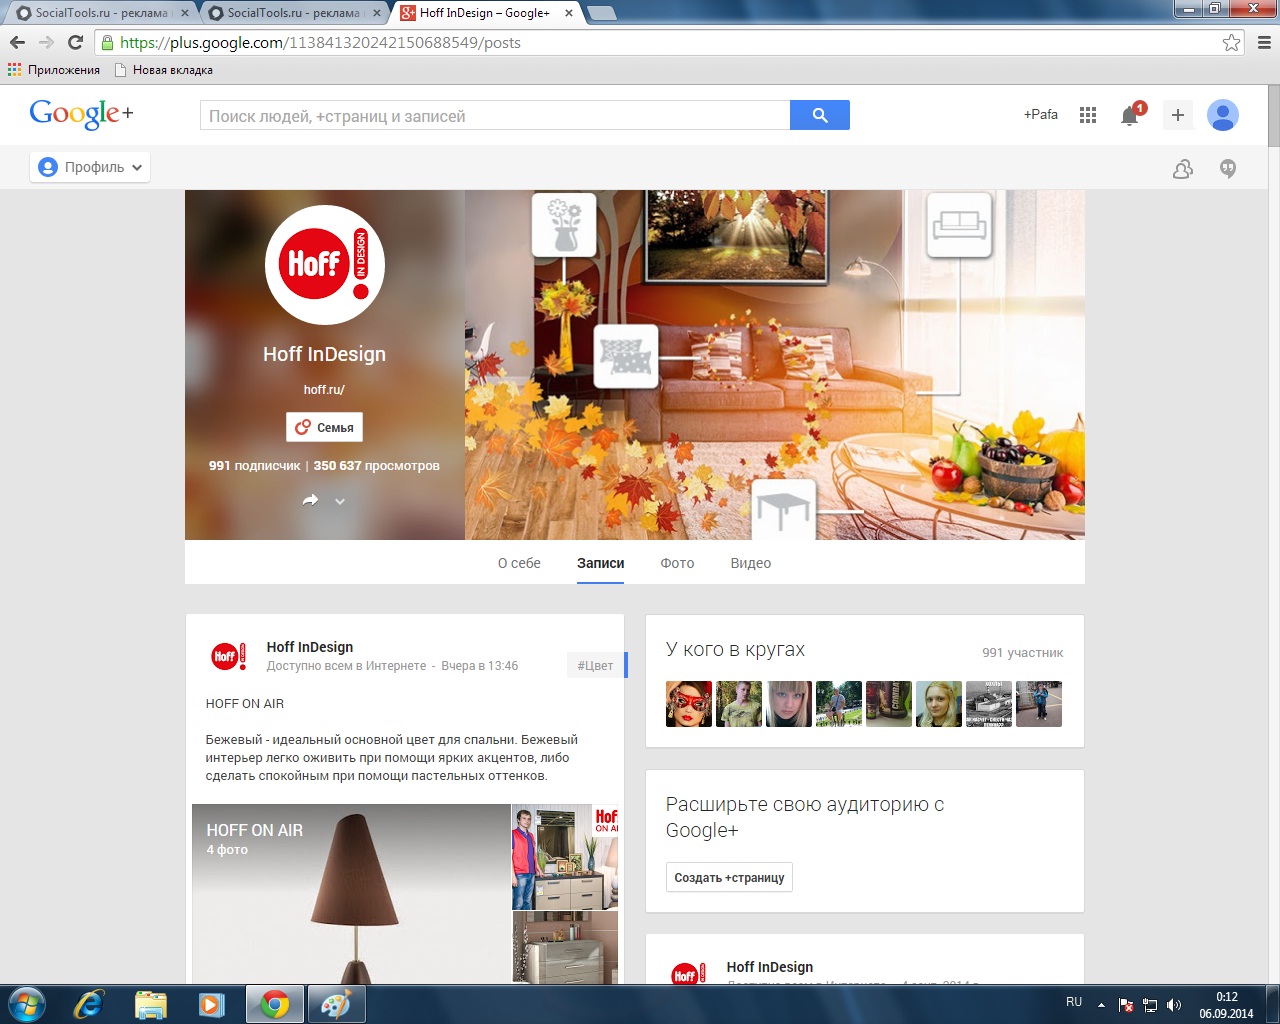Click Создать +страницу button
Image resolution: width=1280 pixels, height=1024 pixels.
pyautogui.click(x=729, y=877)
